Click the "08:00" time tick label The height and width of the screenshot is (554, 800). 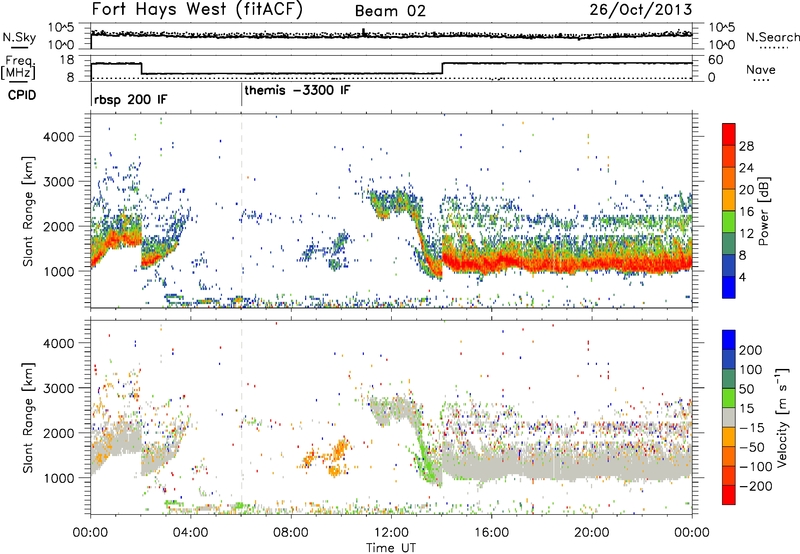pos(291,533)
